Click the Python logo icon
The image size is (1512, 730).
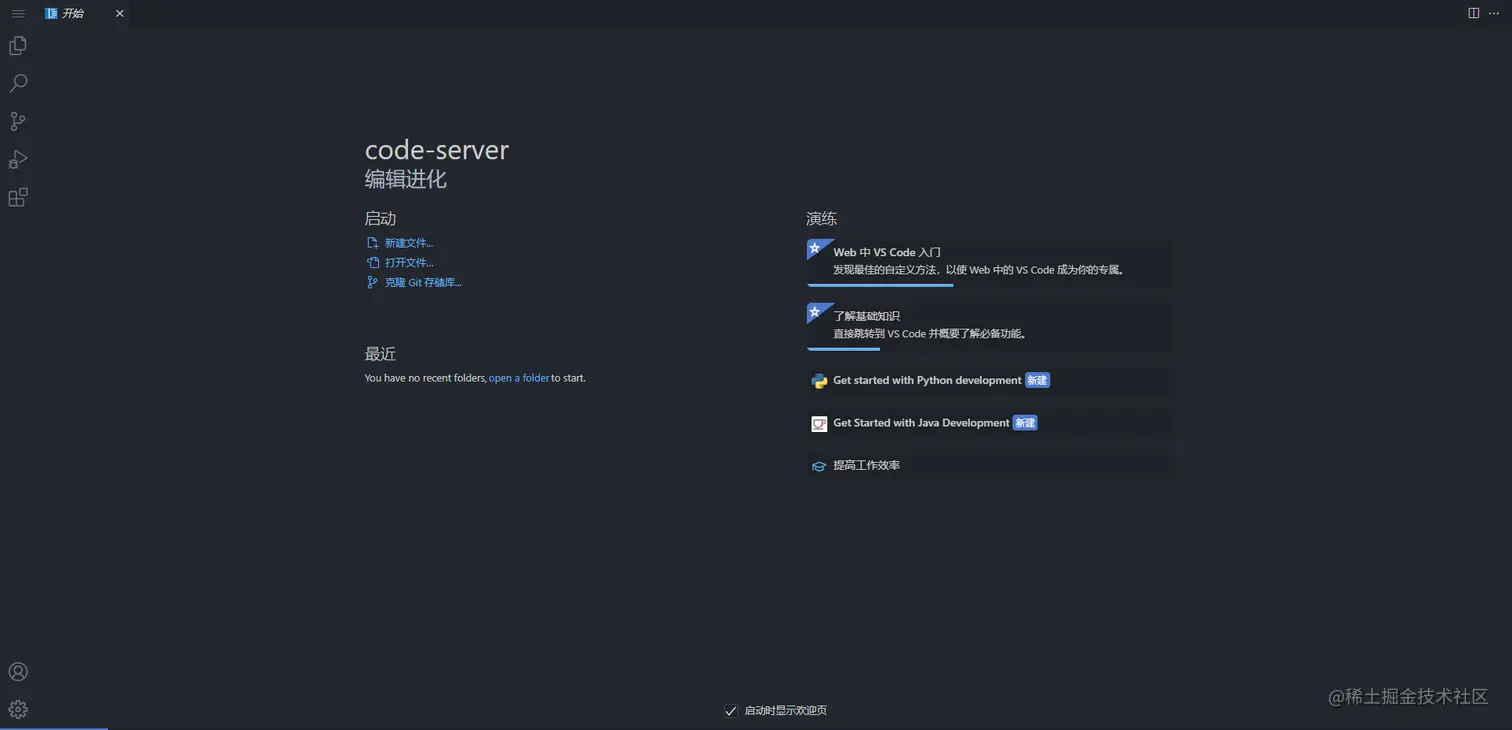pos(819,381)
